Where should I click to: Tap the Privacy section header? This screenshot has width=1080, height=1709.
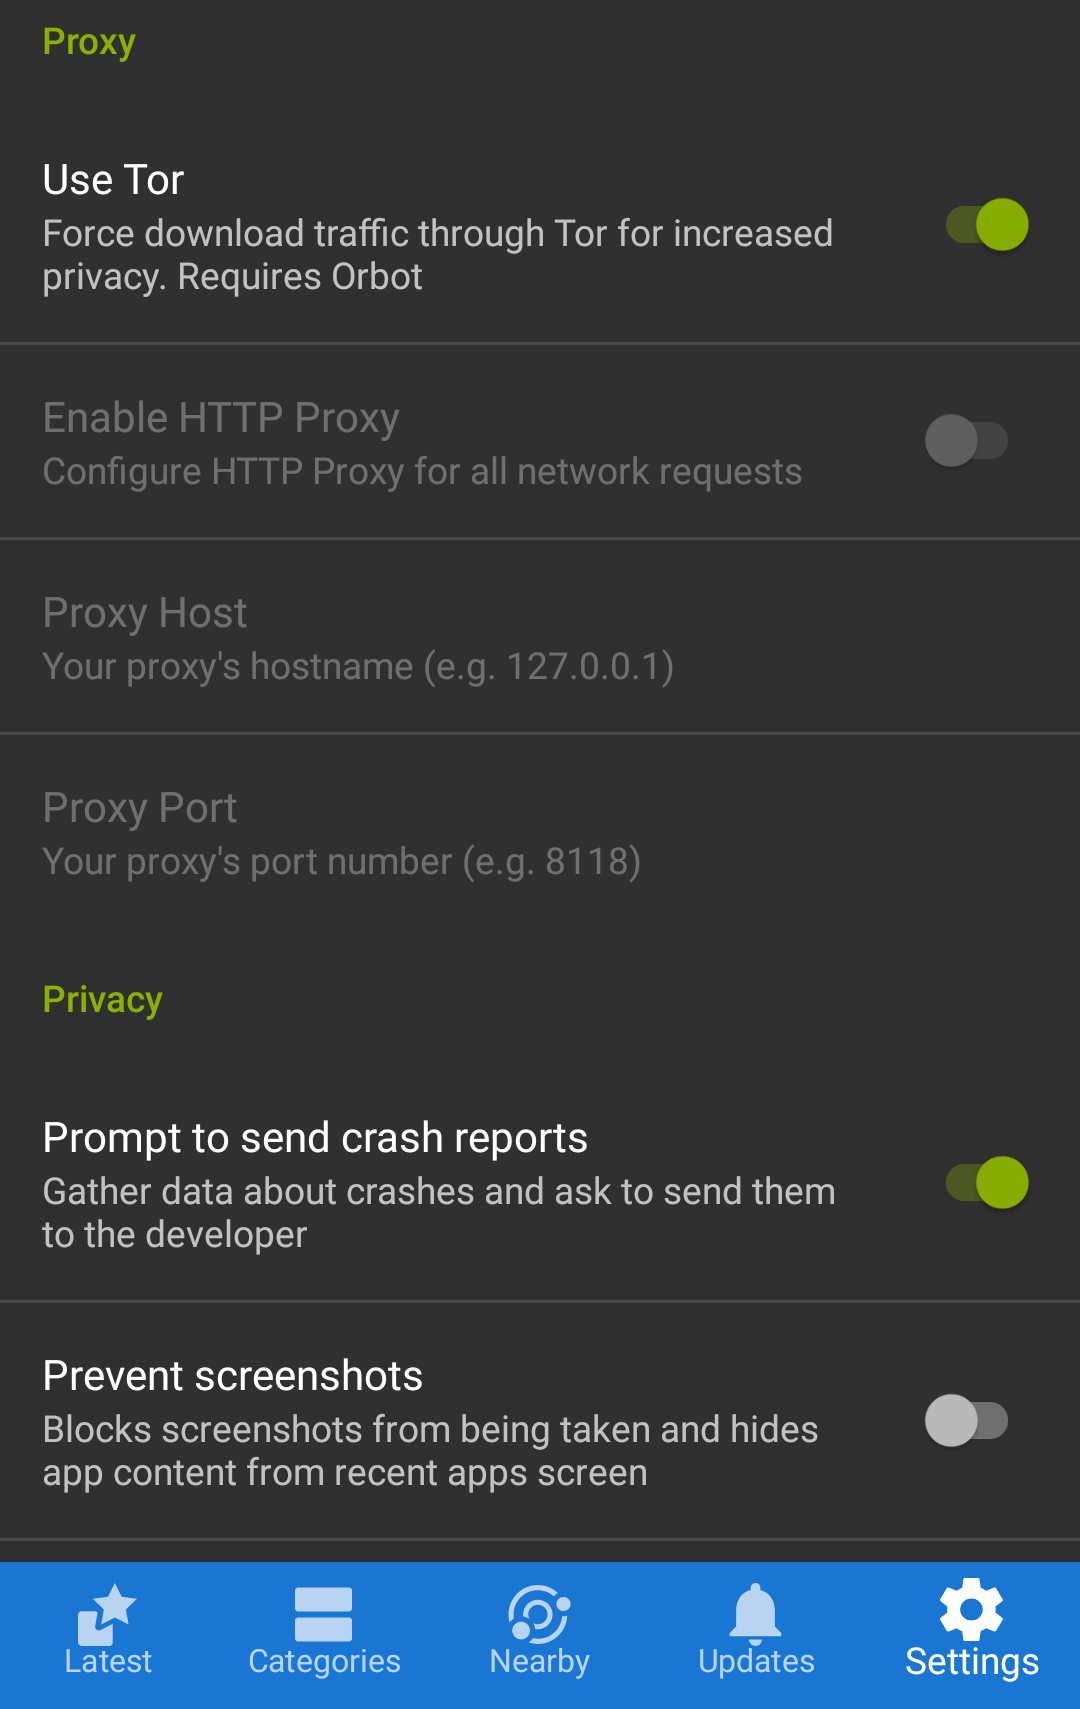(101, 998)
